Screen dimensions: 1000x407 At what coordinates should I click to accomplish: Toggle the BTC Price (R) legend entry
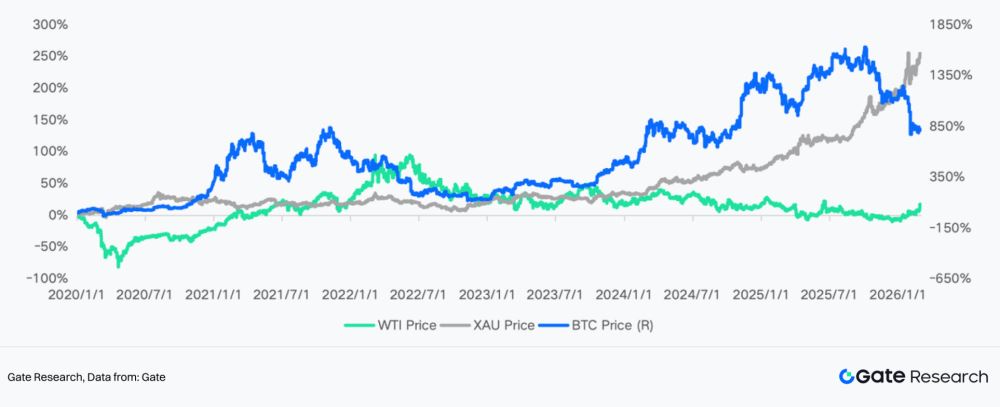596,325
